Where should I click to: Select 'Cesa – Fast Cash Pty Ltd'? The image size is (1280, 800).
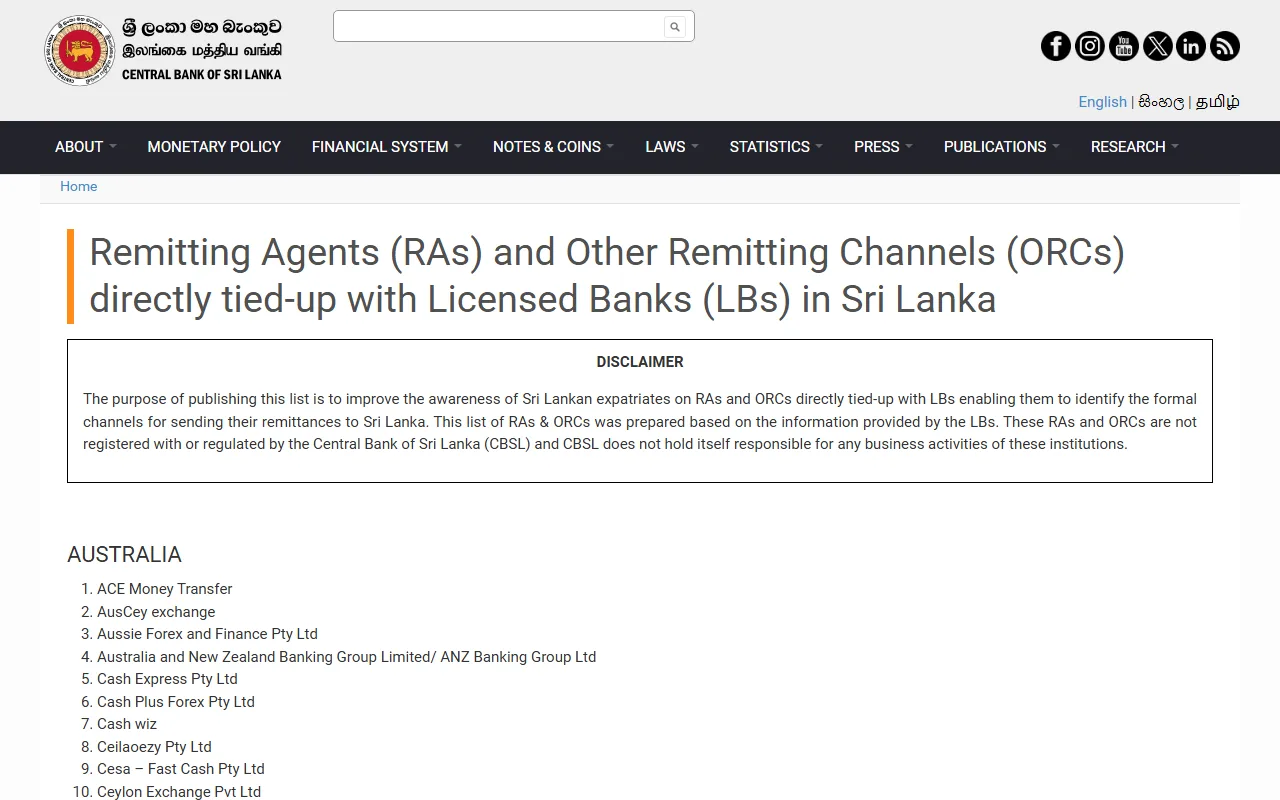pos(181,769)
